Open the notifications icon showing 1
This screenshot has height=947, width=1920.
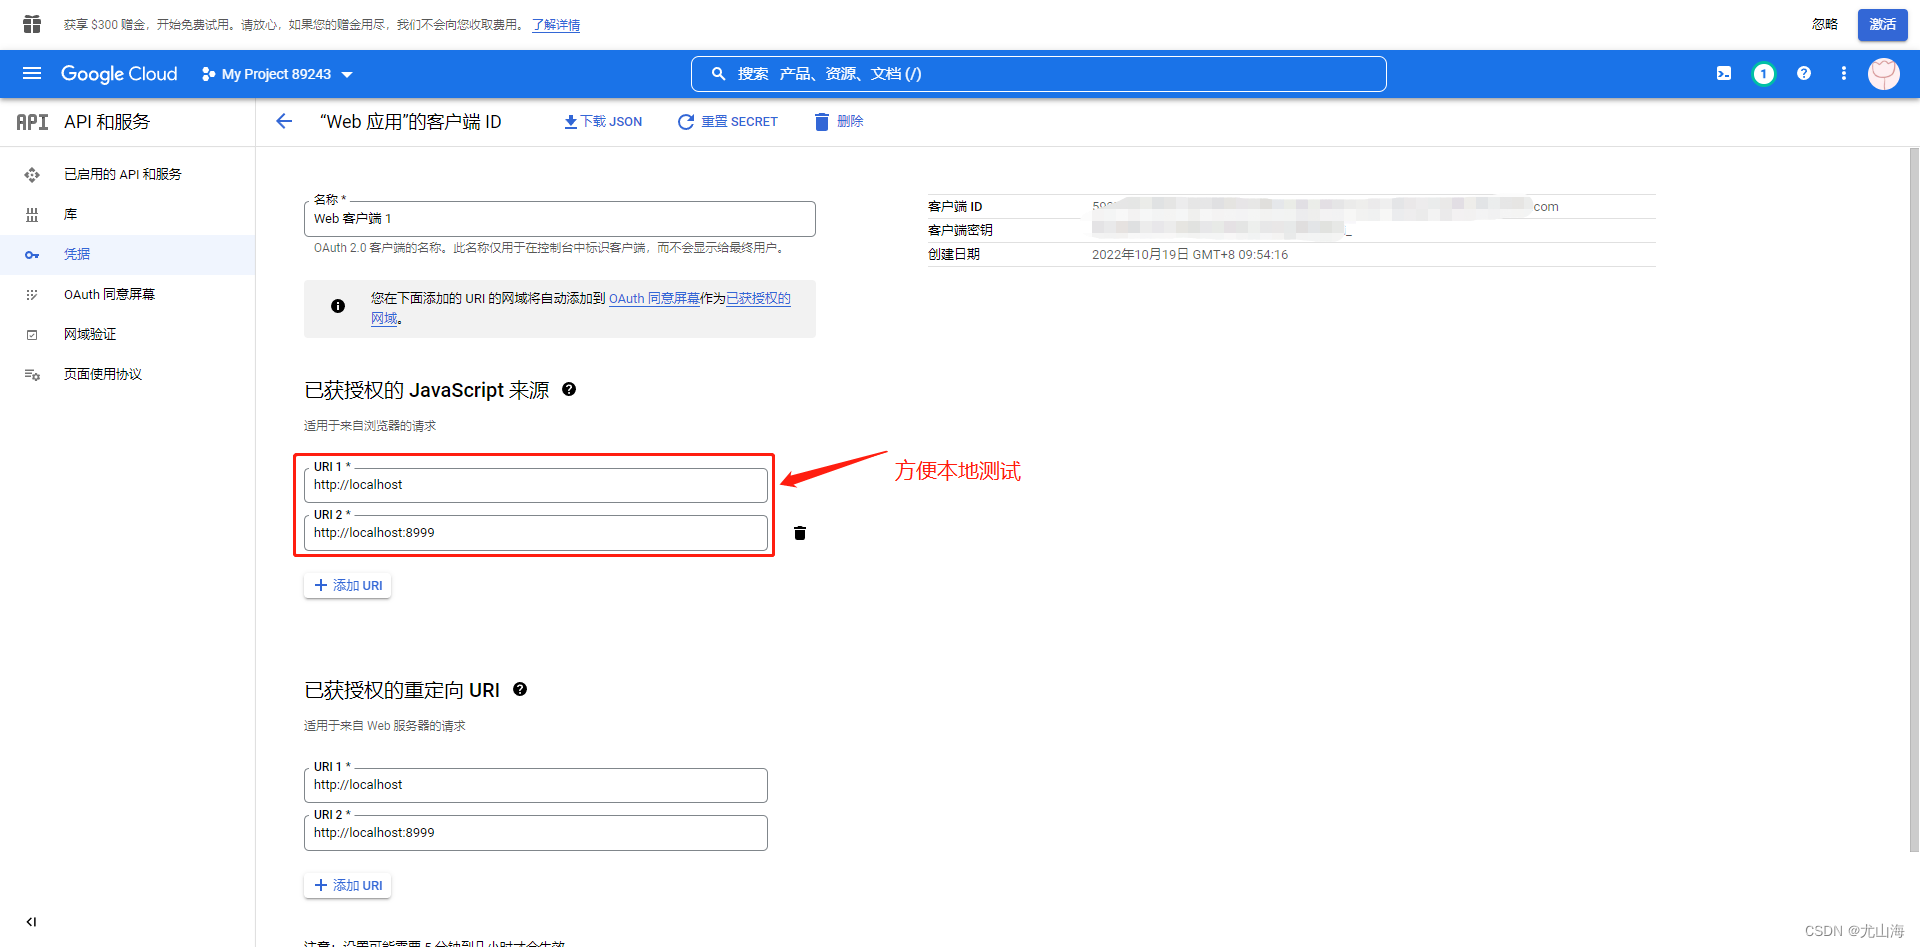(1763, 73)
